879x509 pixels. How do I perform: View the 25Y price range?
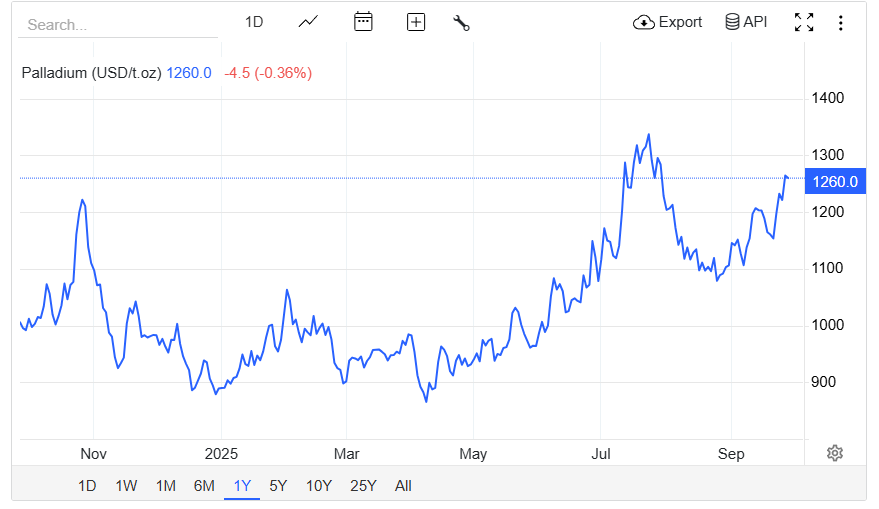(x=363, y=486)
